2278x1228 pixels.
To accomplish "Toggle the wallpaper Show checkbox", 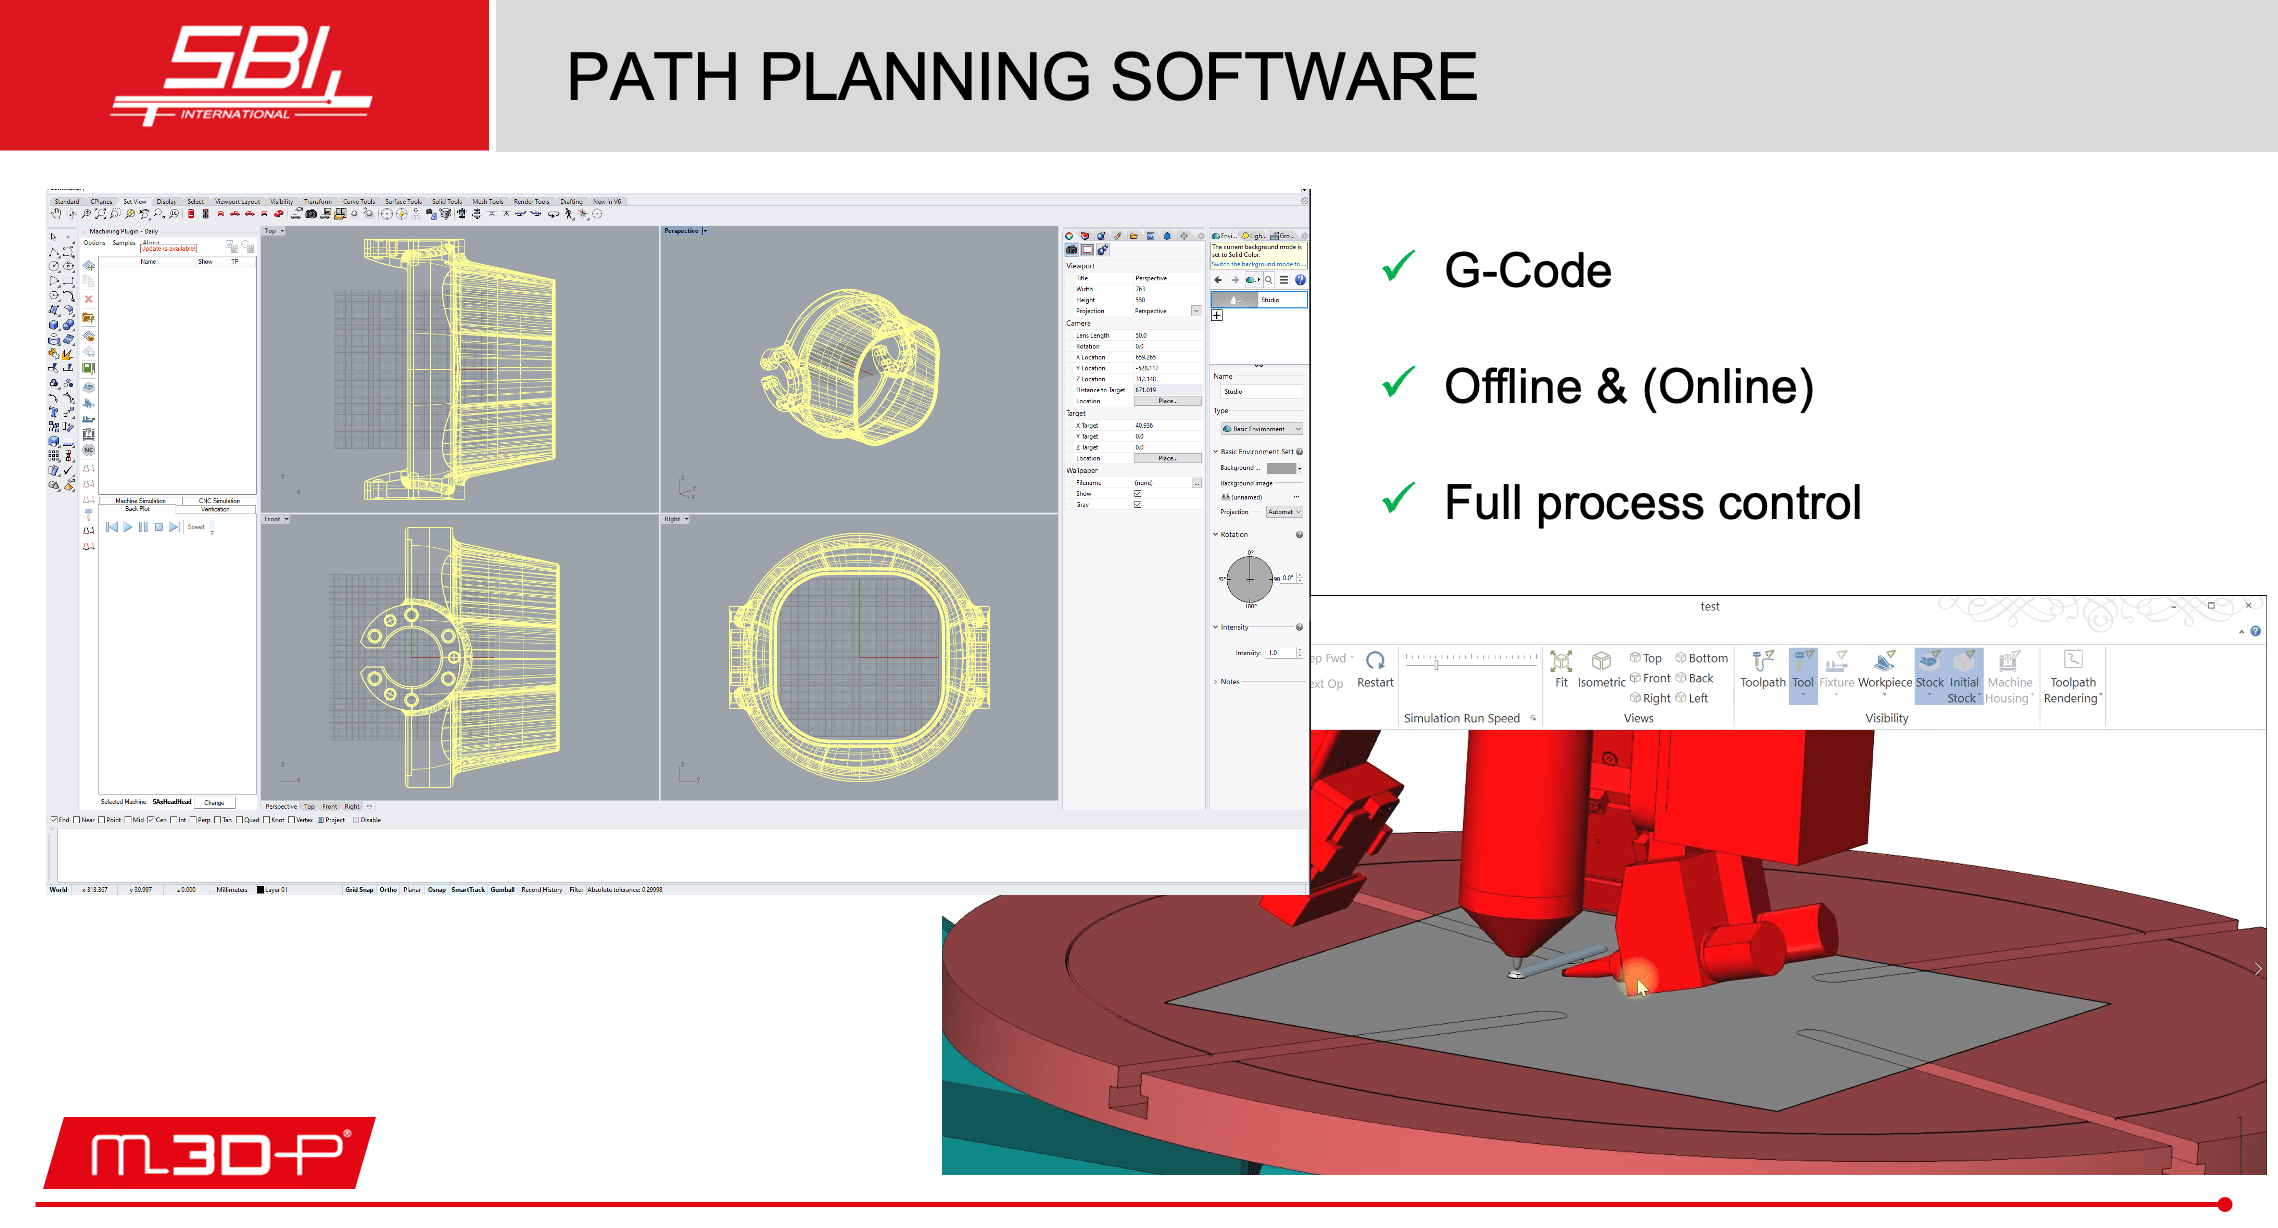I will 1138,494.
